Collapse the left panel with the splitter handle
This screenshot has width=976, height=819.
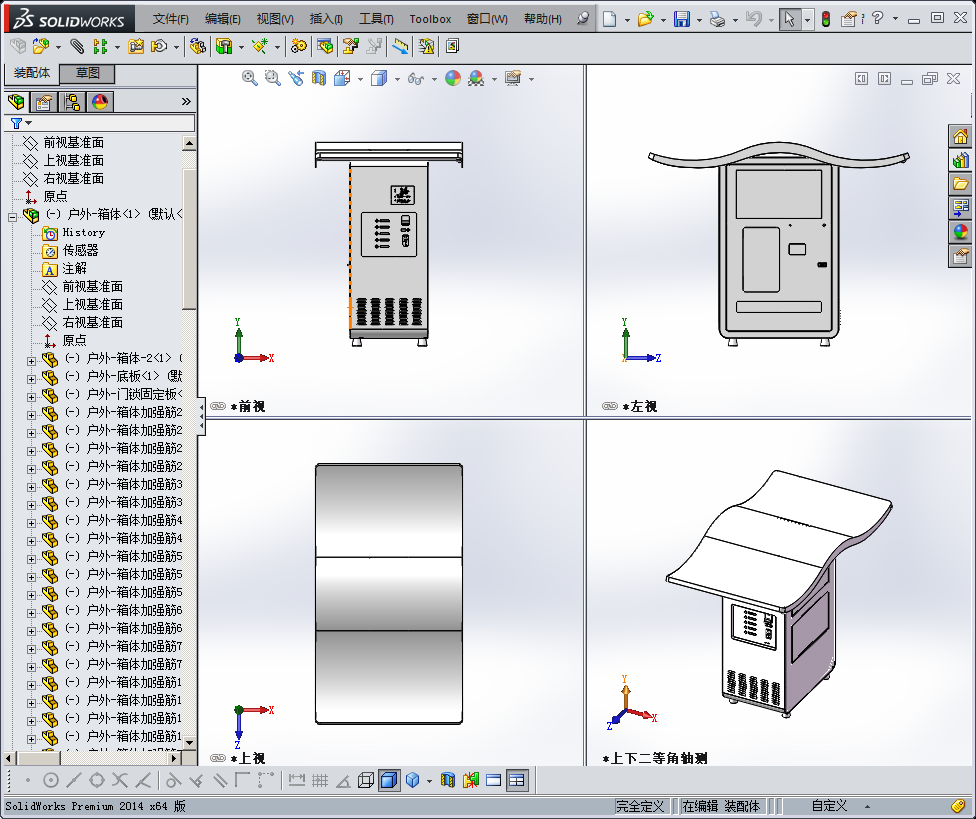[x=201, y=416]
